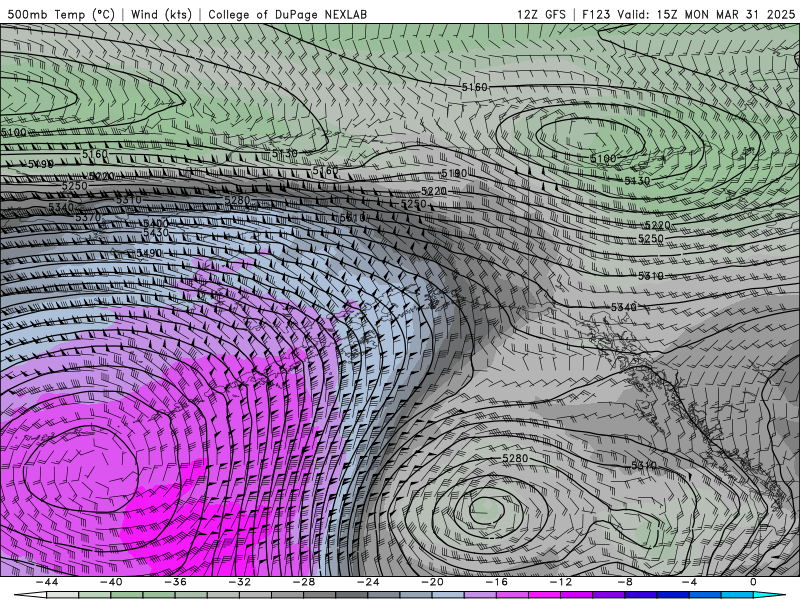Select the -24 temperature scale label
Screen dimensions: 800x600
click(368, 582)
